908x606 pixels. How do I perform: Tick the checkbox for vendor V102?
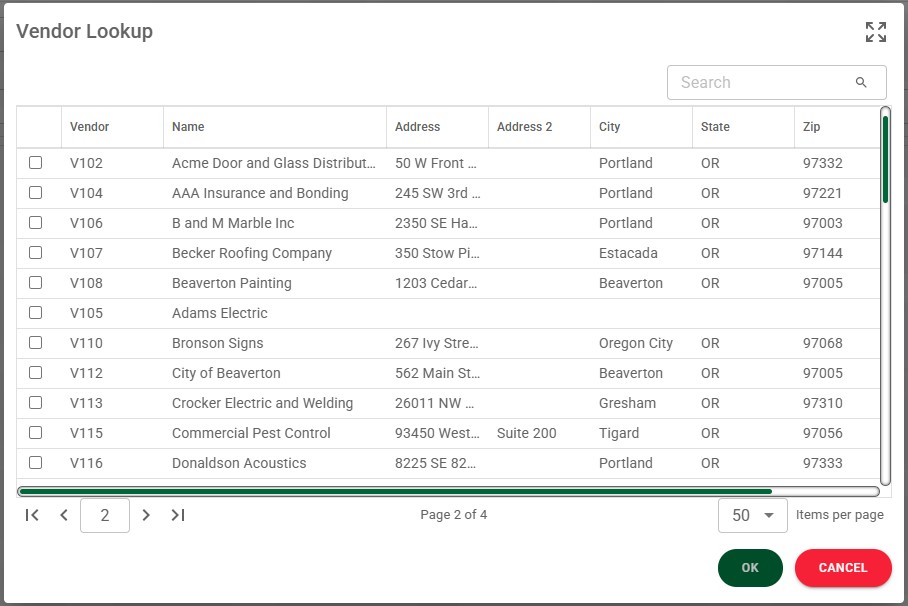pos(36,163)
